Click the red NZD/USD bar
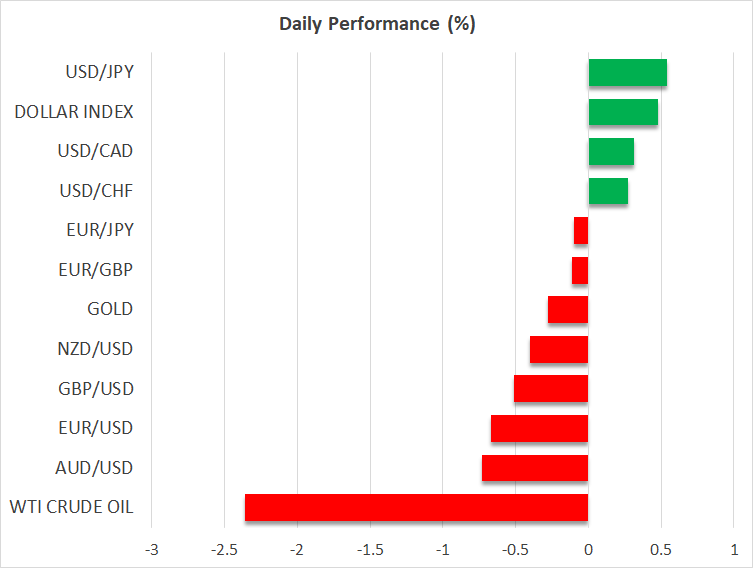Screen dimensions: 753x568 tap(559, 349)
